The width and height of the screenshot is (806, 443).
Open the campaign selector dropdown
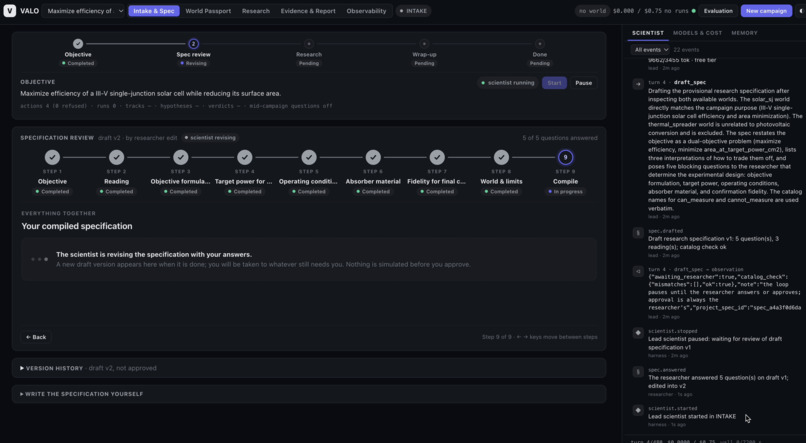click(84, 11)
